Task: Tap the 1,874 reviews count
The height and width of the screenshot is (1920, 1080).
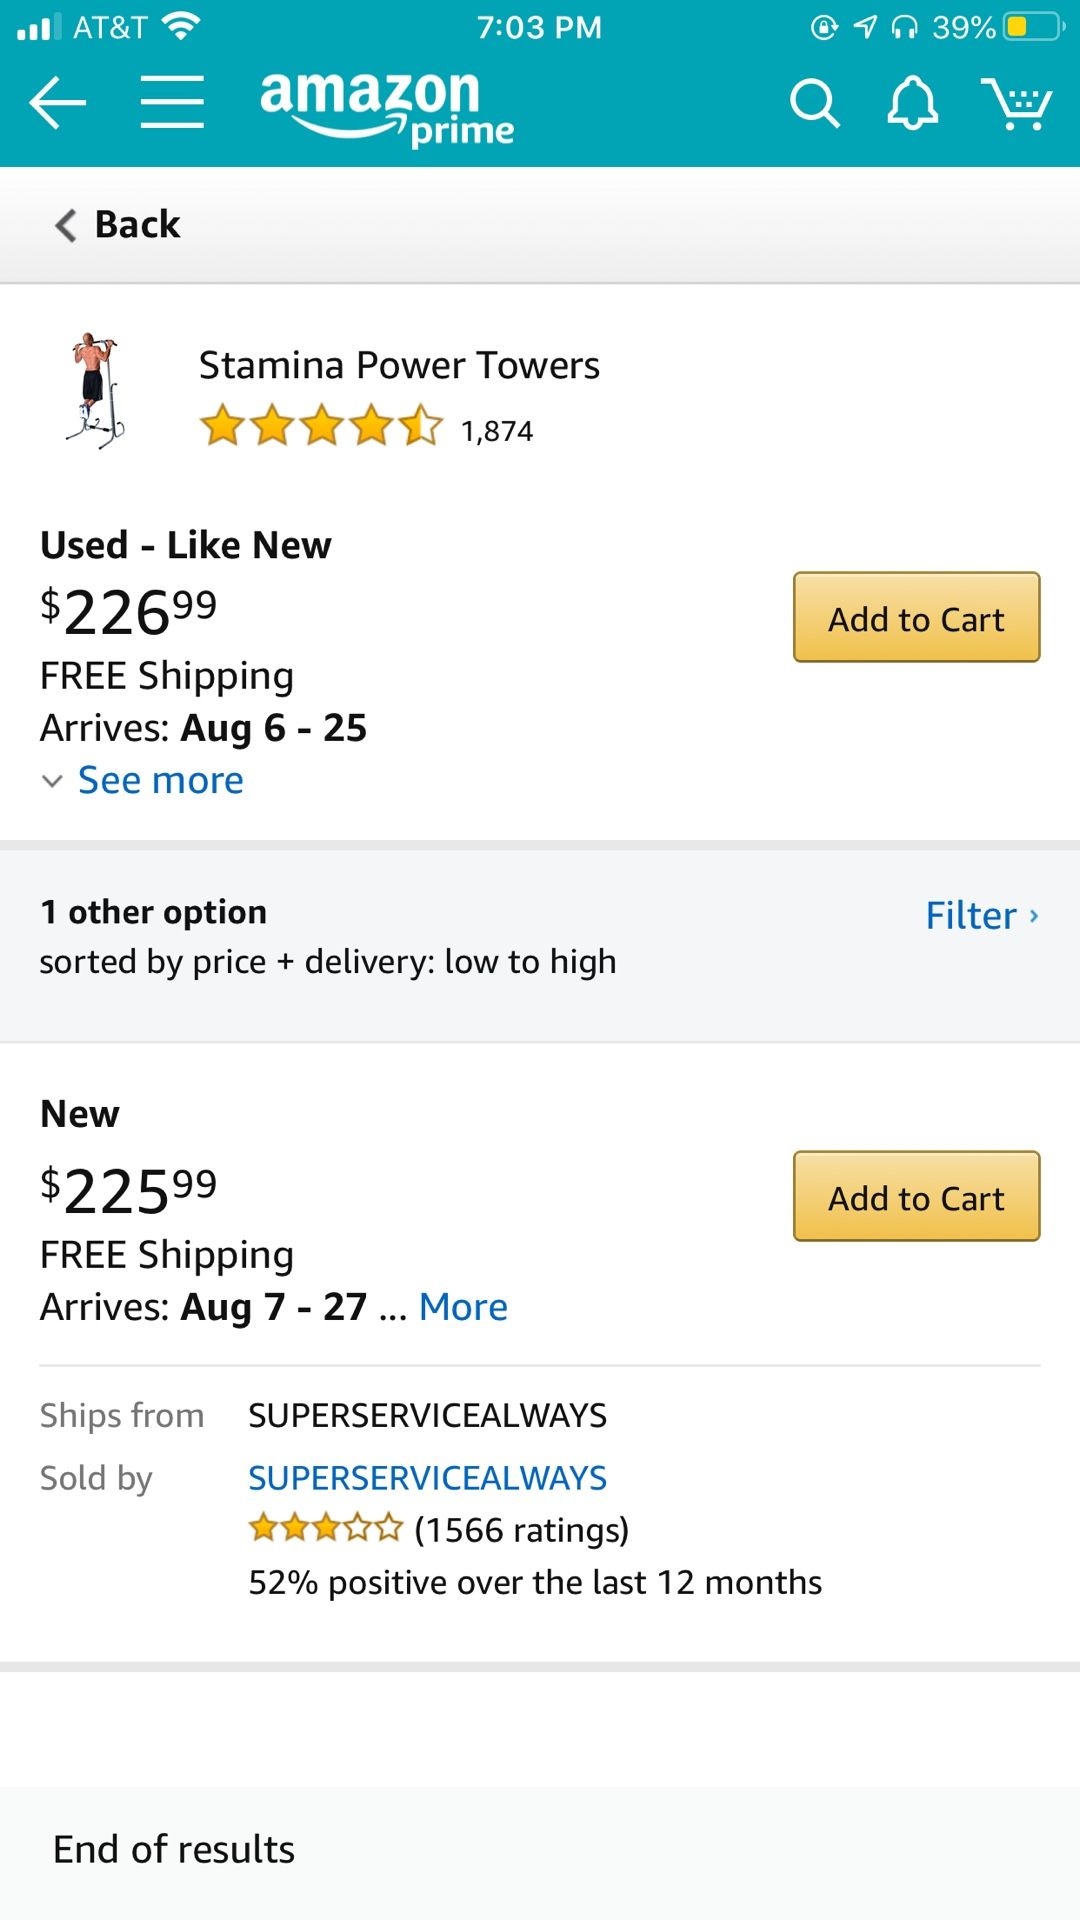Action: tap(497, 431)
